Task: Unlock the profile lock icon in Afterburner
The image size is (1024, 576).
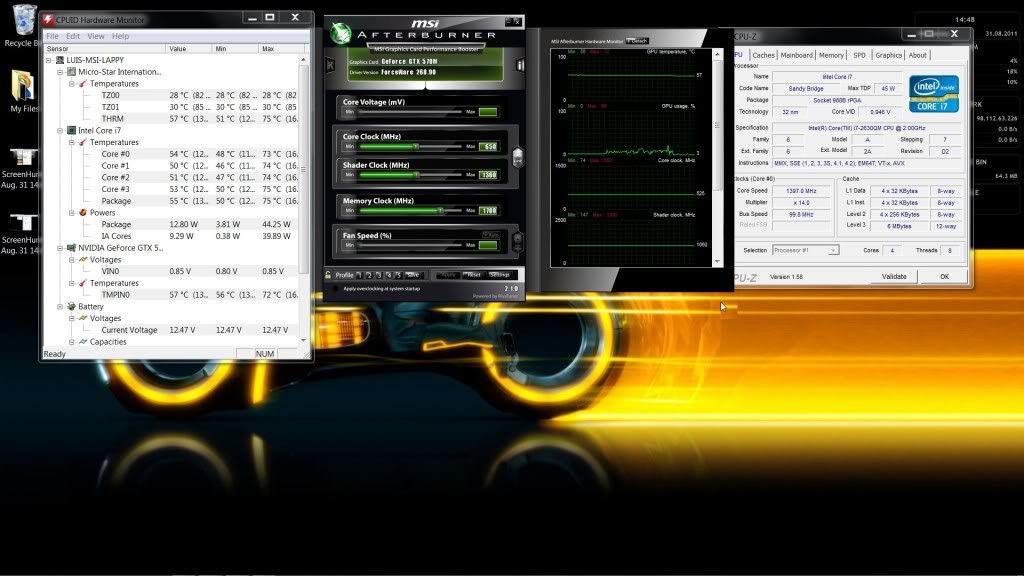Action: pos(328,275)
